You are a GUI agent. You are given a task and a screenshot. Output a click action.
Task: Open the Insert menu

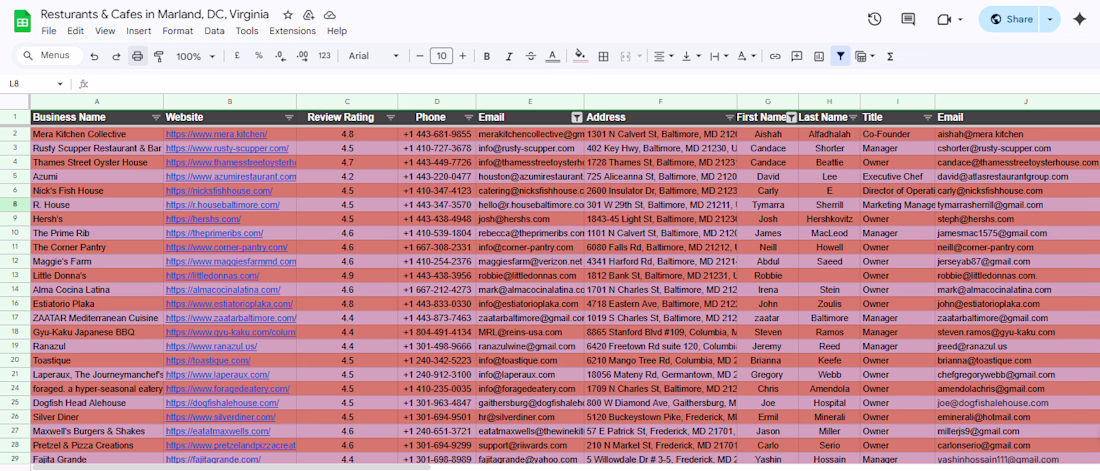click(x=138, y=31)
